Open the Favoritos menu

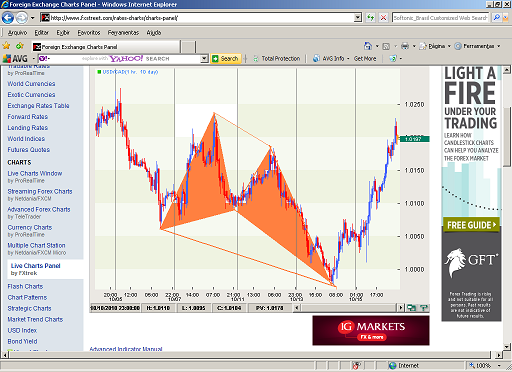coord(89,33)
